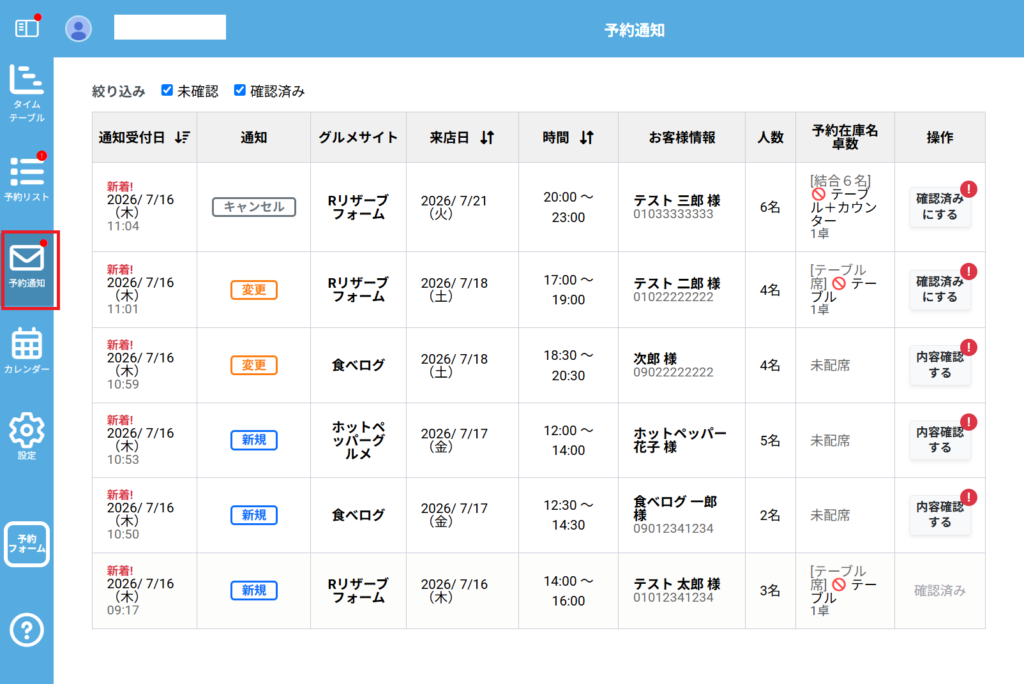Click 内容確認する for 次郎 様
The width and height of the screenshot is (1024, 684).
click(939, 365)
